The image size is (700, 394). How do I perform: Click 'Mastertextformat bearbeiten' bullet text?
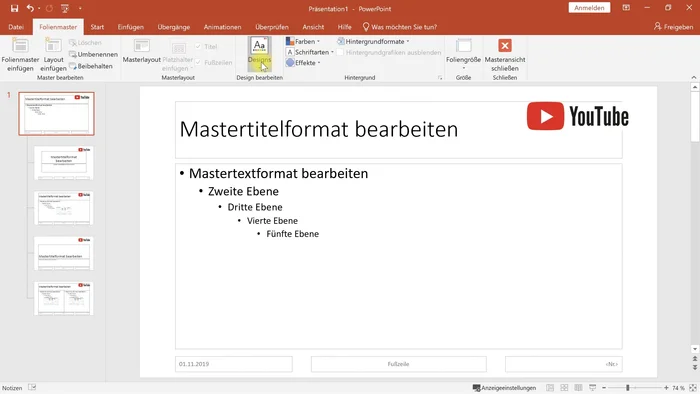click(279, 174)
